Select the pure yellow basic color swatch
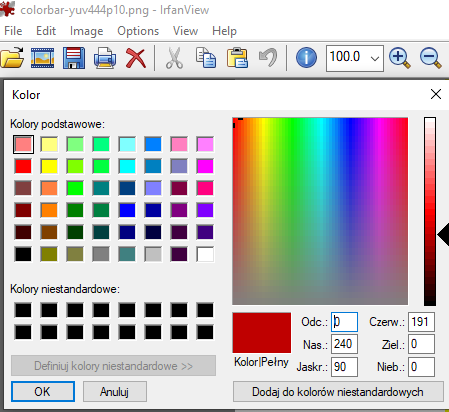This screenshot has width=449, height=412. click(x=49, y=166)
